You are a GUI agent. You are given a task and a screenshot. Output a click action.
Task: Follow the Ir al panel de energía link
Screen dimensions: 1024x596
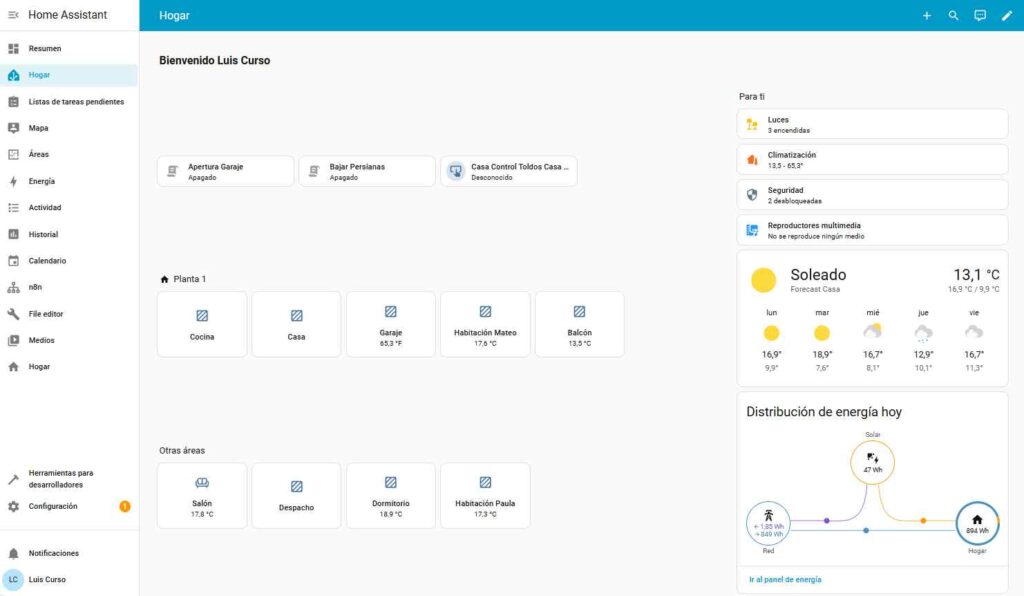785,579
